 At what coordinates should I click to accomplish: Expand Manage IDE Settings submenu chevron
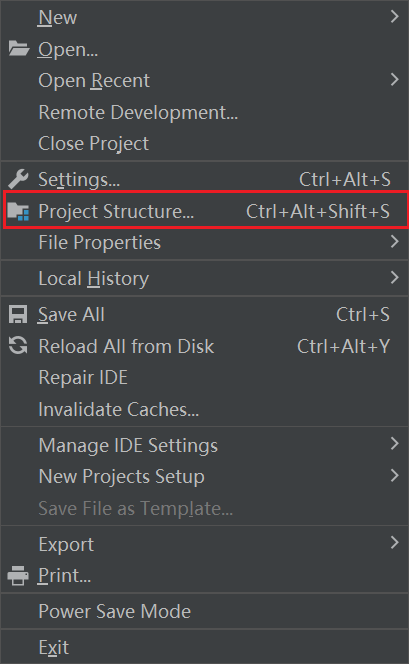395,444
